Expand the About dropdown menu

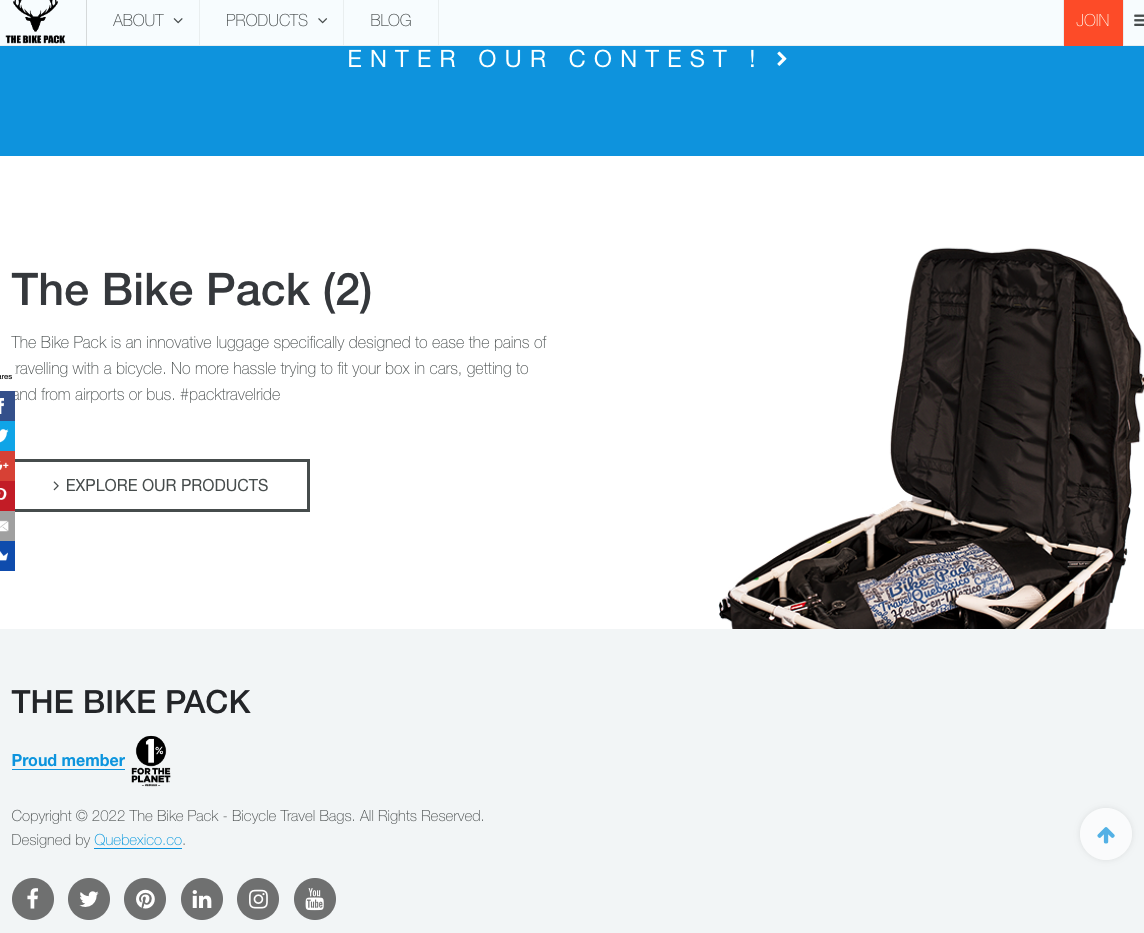coord(147,20)
